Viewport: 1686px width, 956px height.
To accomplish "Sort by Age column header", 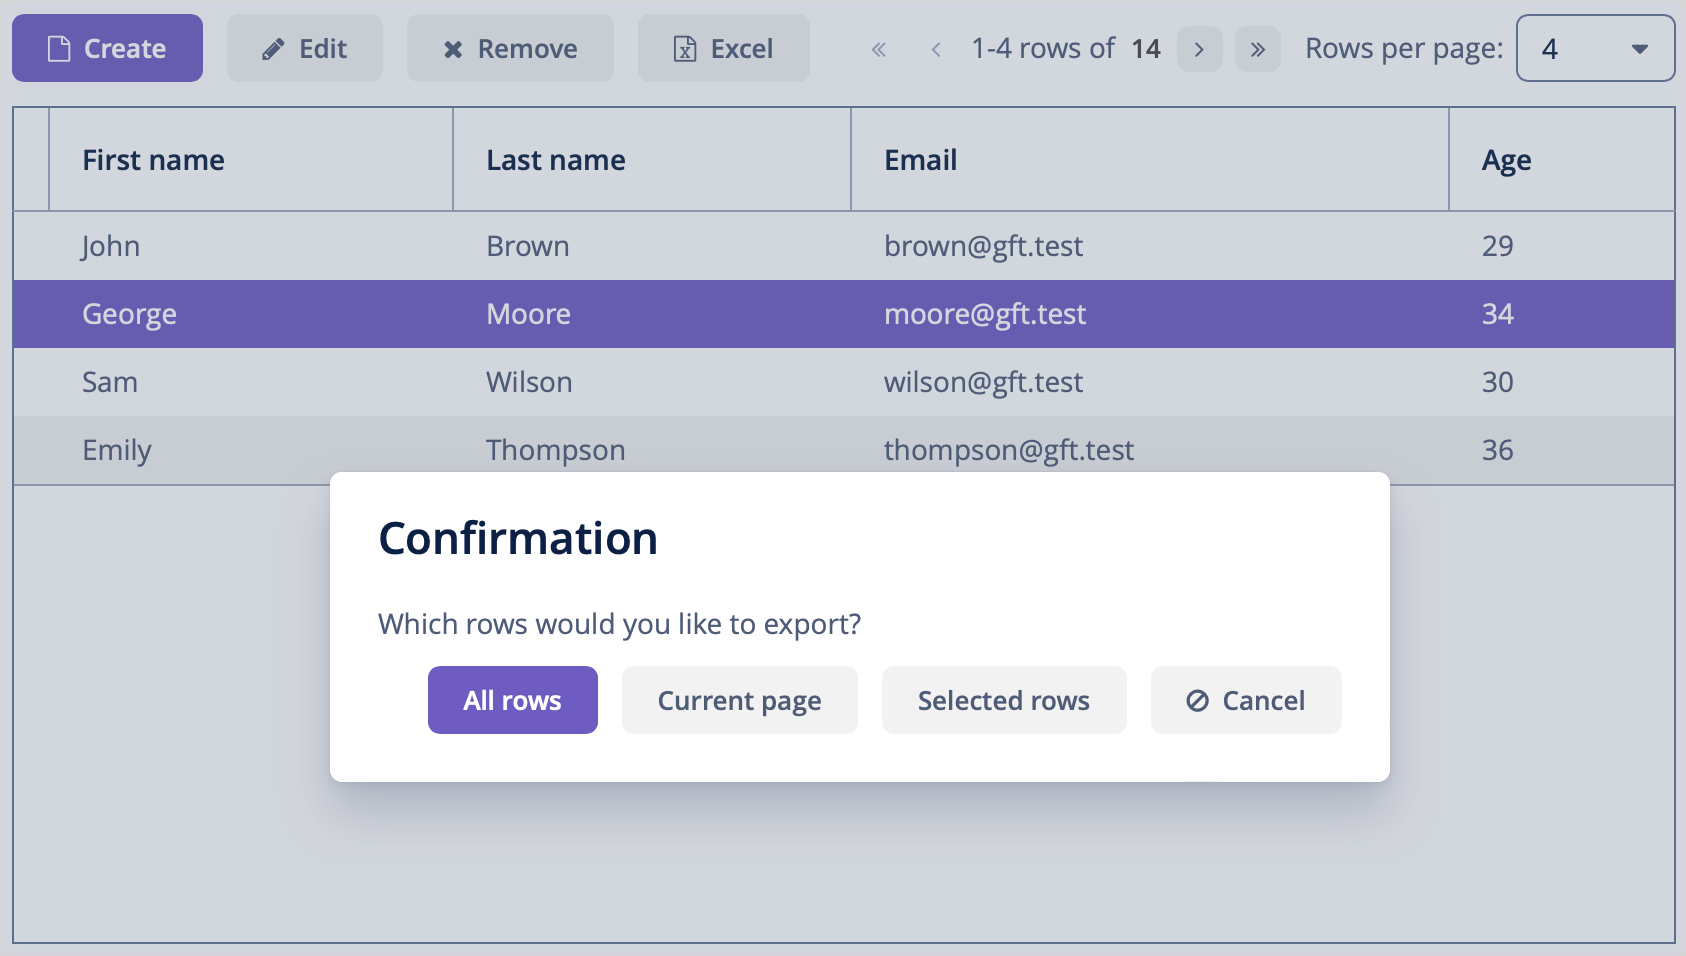I will click(x=1562, y=160).
